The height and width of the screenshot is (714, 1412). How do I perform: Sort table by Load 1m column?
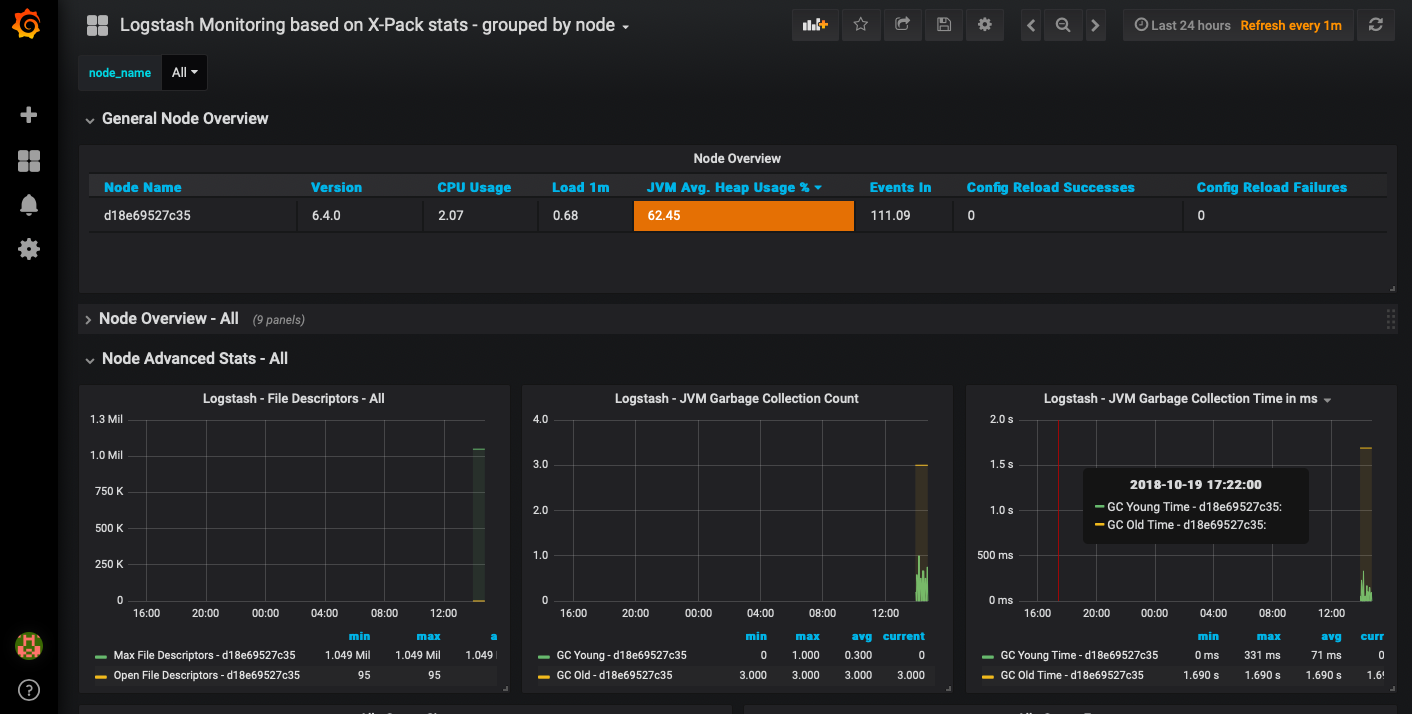581,187
